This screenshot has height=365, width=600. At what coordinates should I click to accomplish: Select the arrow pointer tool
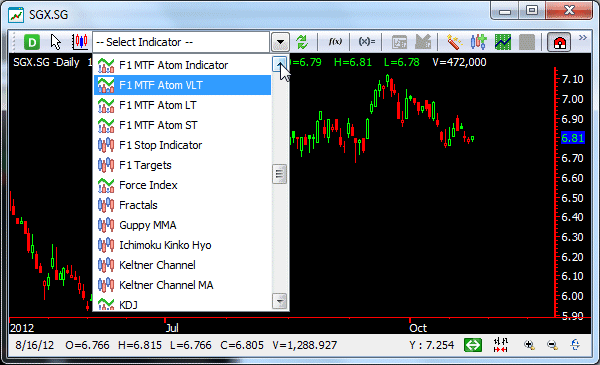[56, 42]
